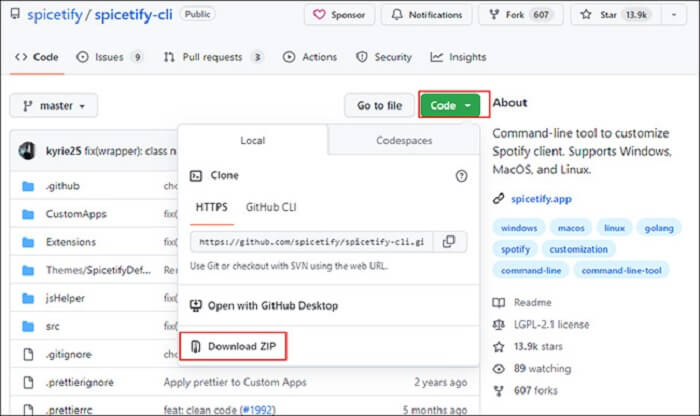Click kyrie25 avatar image
Image resolution: width=700 pixels, height=416 pixels.
pos(27,151)
